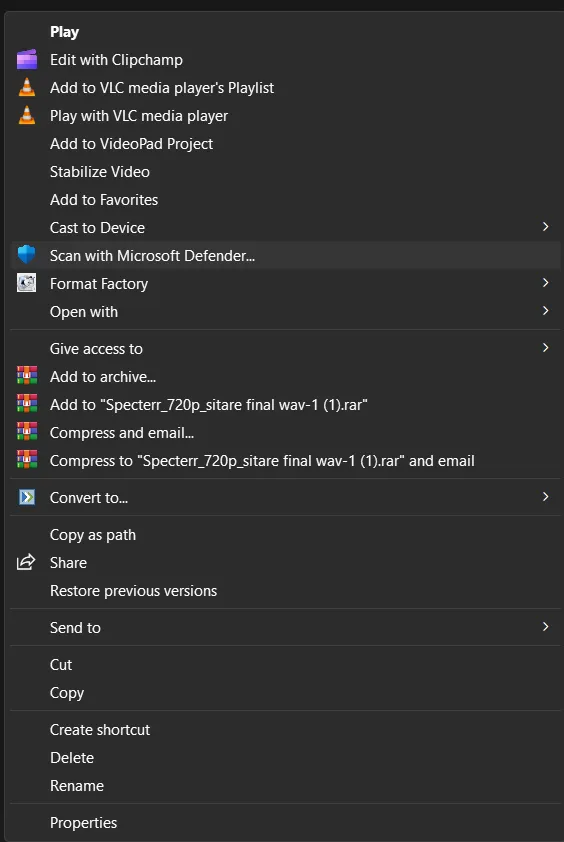The image size is (564, 842).
Task: Open Cast to Device entry
Action: (285, 227)
